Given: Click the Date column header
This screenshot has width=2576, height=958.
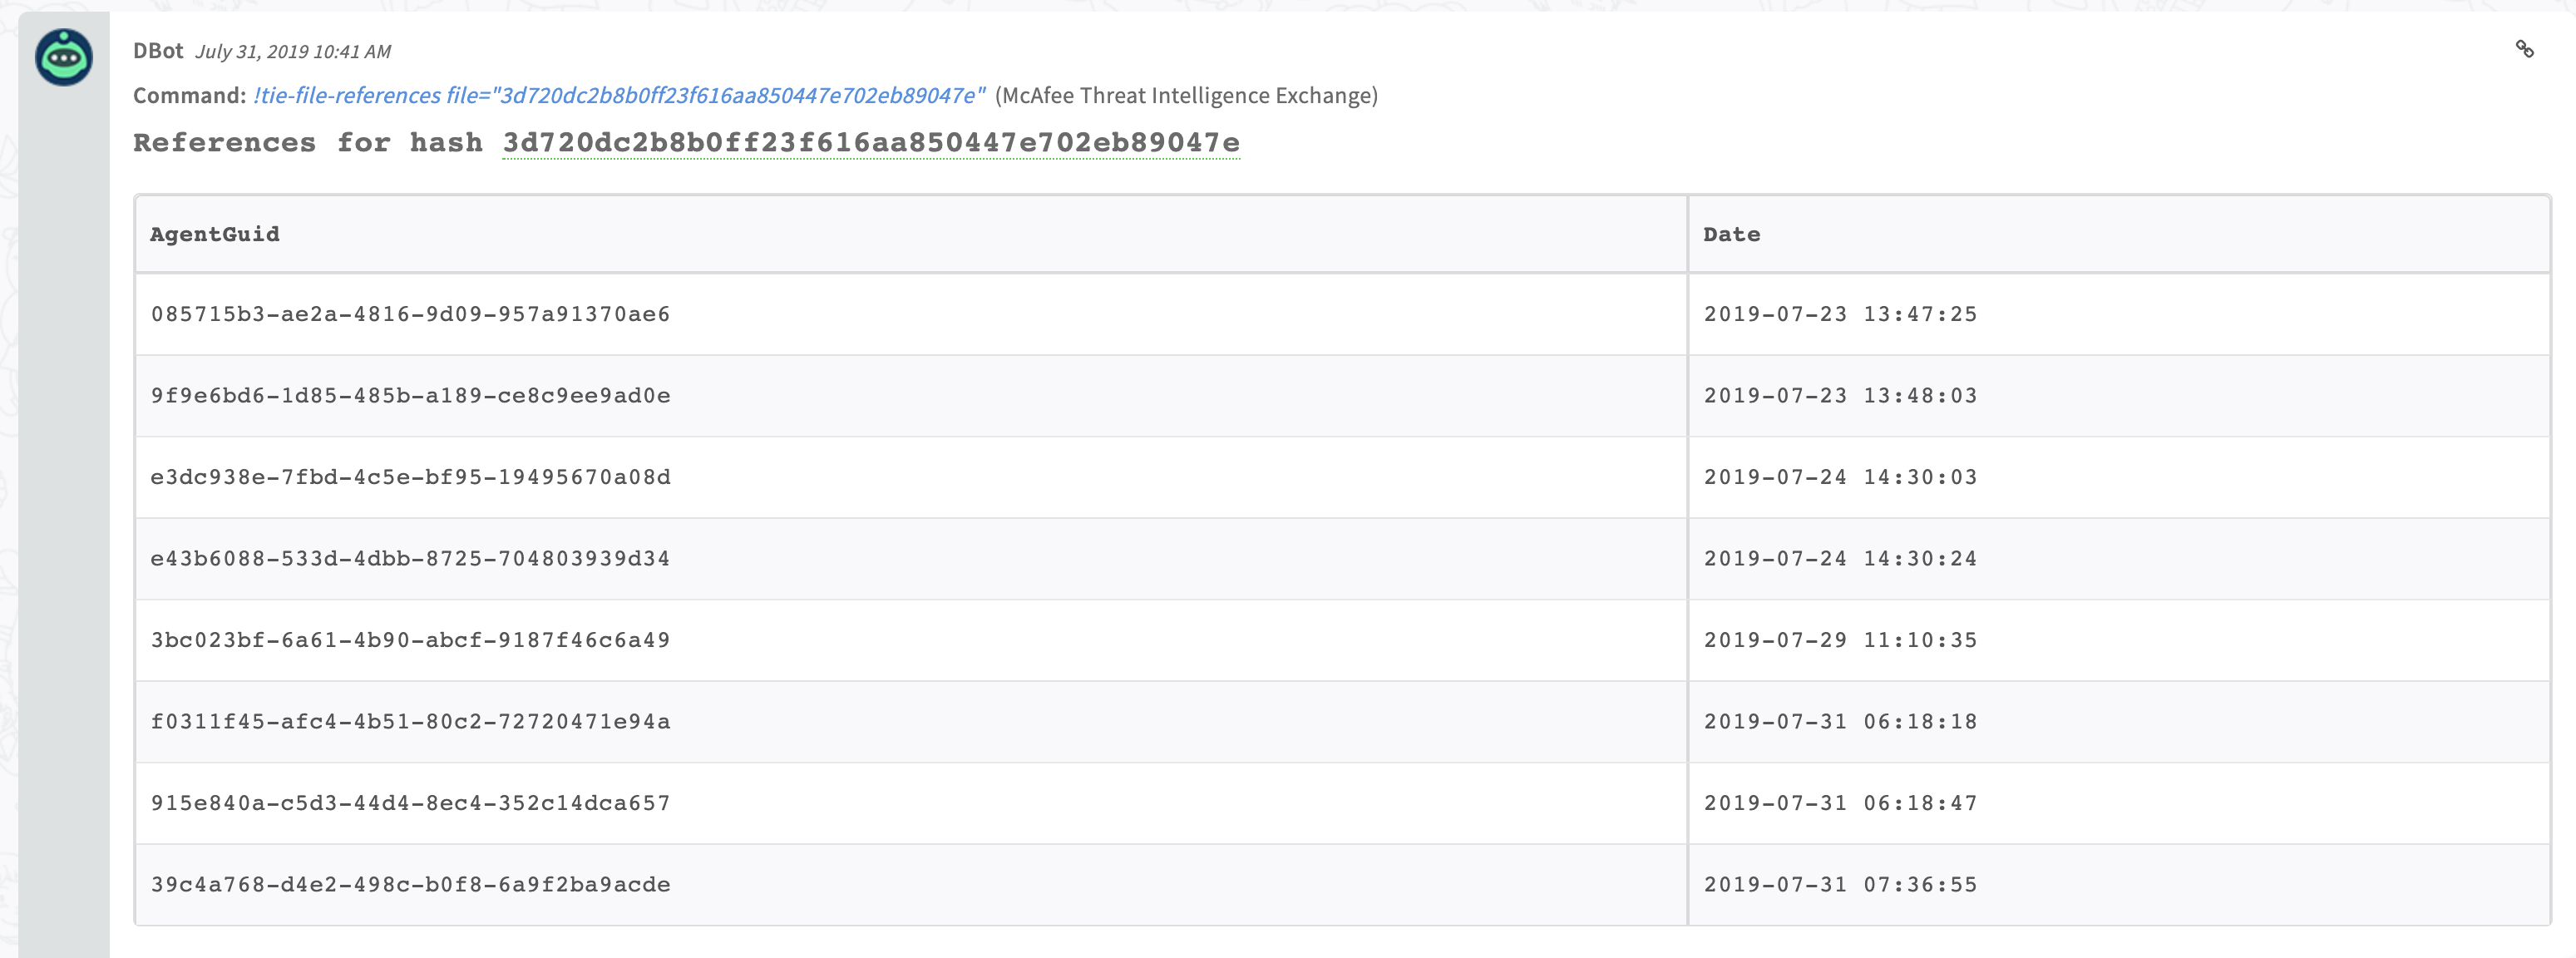Looking at the screenshot, I should (x=1731, y=234).
